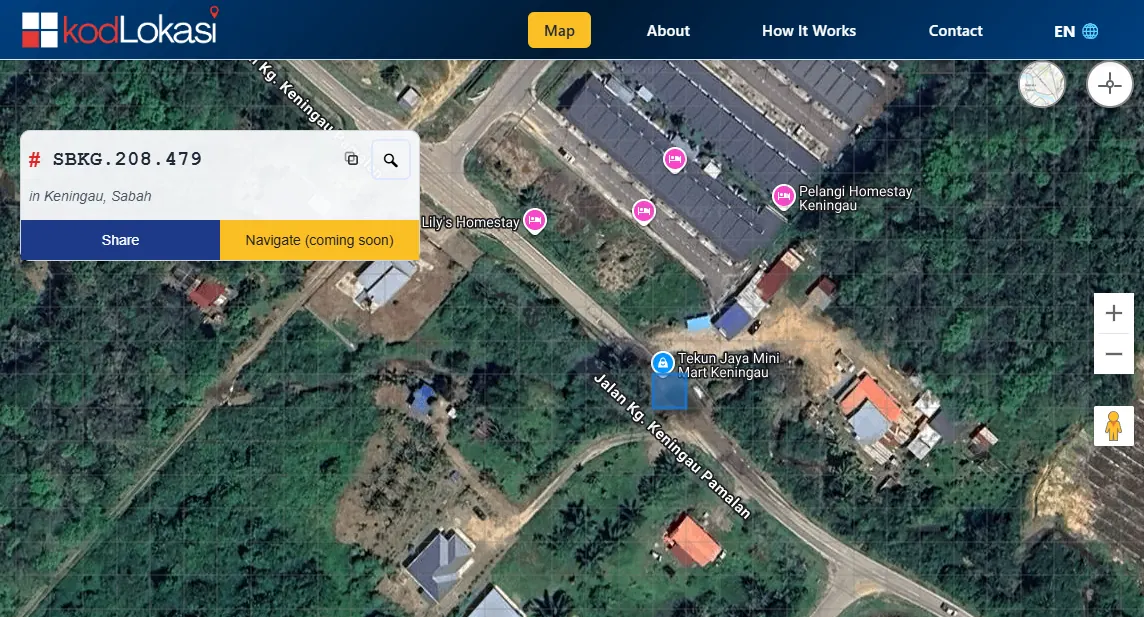The height and width of the screenshot is (617, 1144).
Task: Switch to the Map tab
Action: 559,30
